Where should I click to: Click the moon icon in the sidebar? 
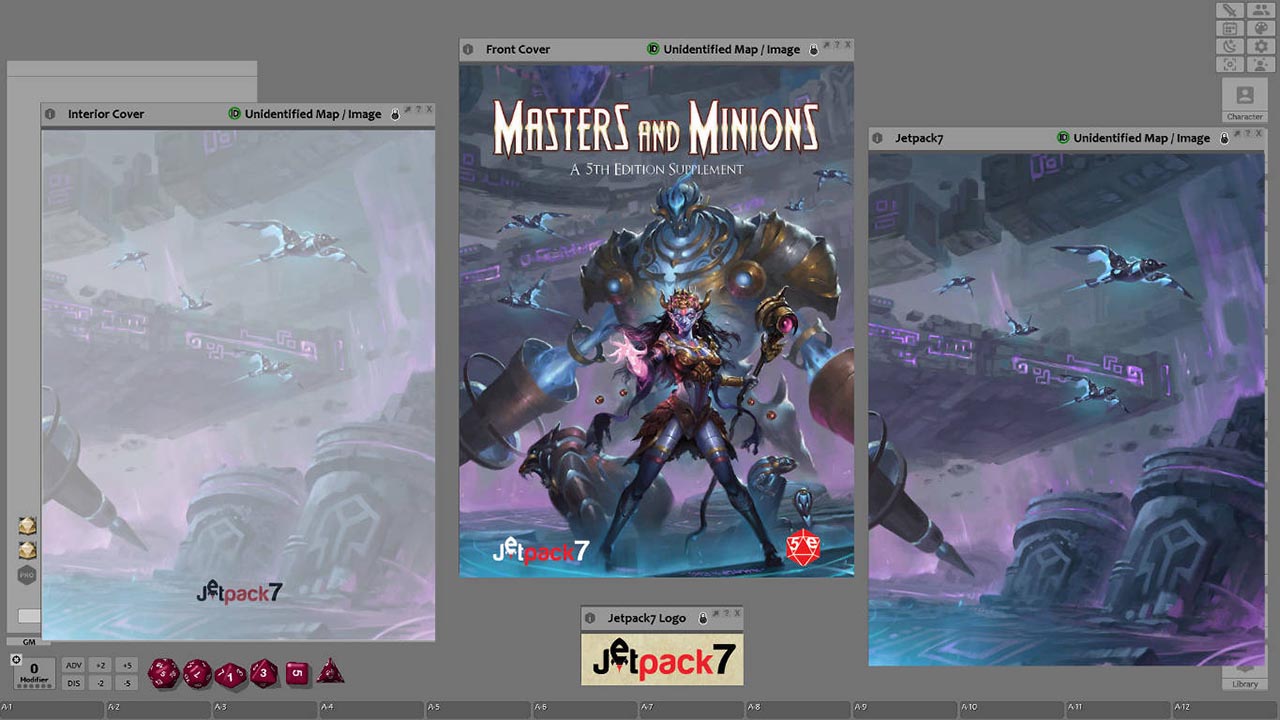tap(1230, 46)
